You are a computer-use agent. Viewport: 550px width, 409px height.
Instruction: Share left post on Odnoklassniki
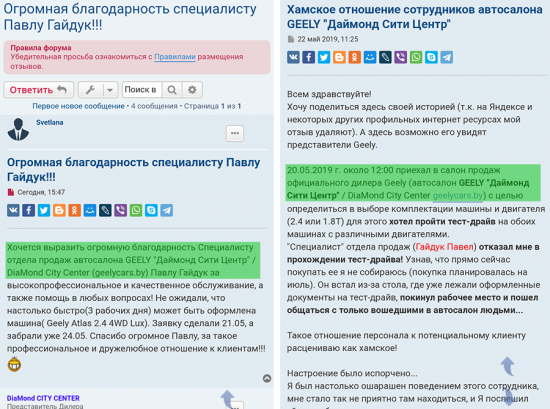pos(75,210)
